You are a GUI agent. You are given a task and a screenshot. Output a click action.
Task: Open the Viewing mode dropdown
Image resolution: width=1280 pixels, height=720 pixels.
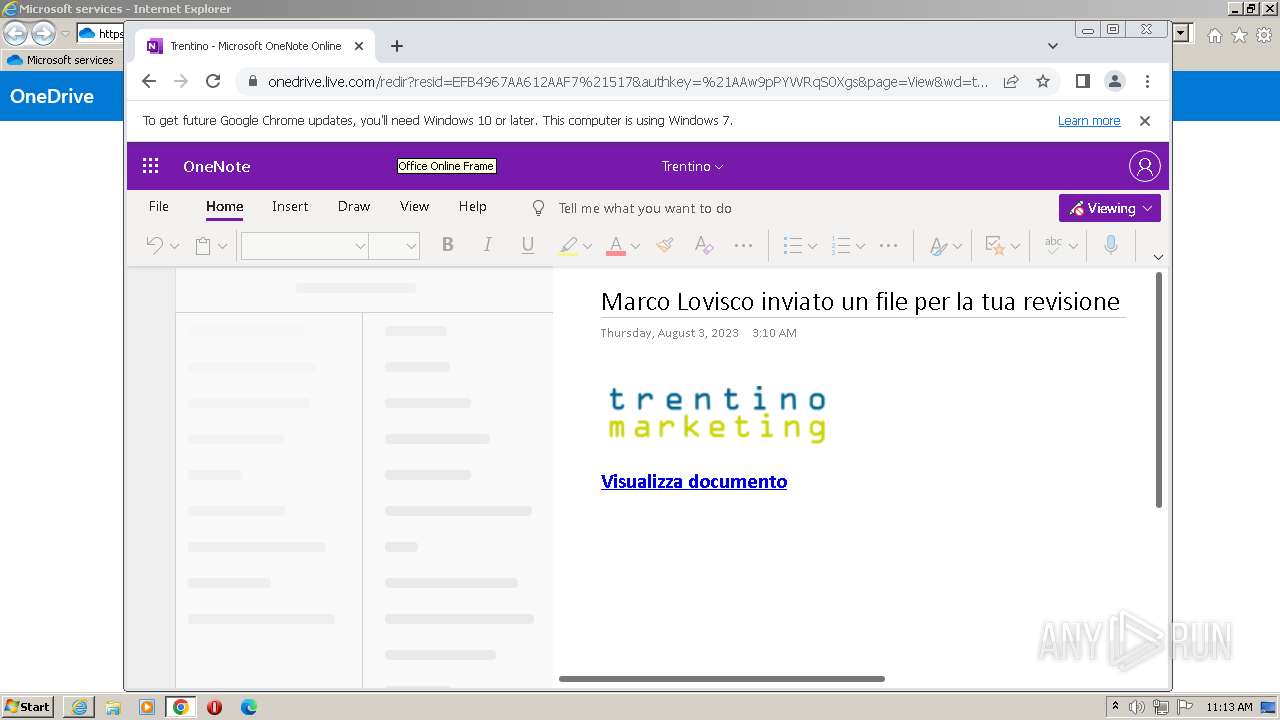click(1110, 208)
